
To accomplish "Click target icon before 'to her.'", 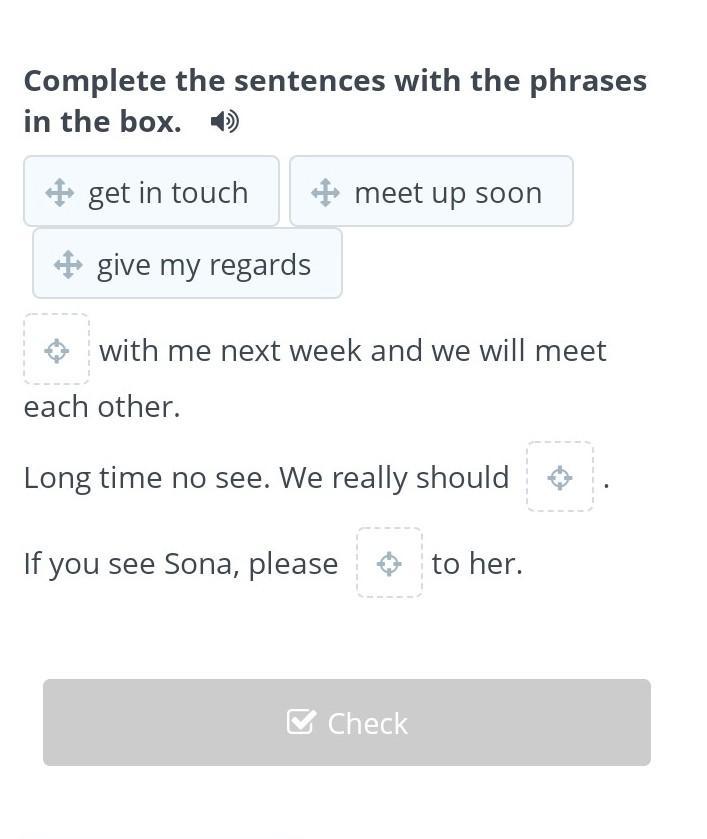I will click(389, 563).
